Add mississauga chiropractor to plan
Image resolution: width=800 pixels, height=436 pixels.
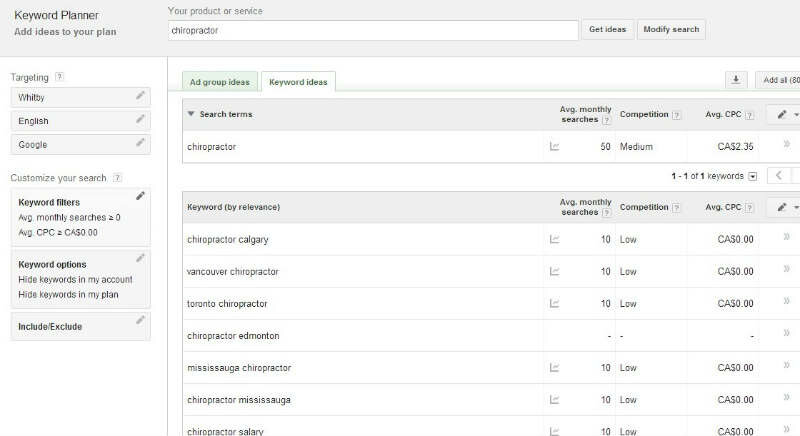(x=787, y=365)
